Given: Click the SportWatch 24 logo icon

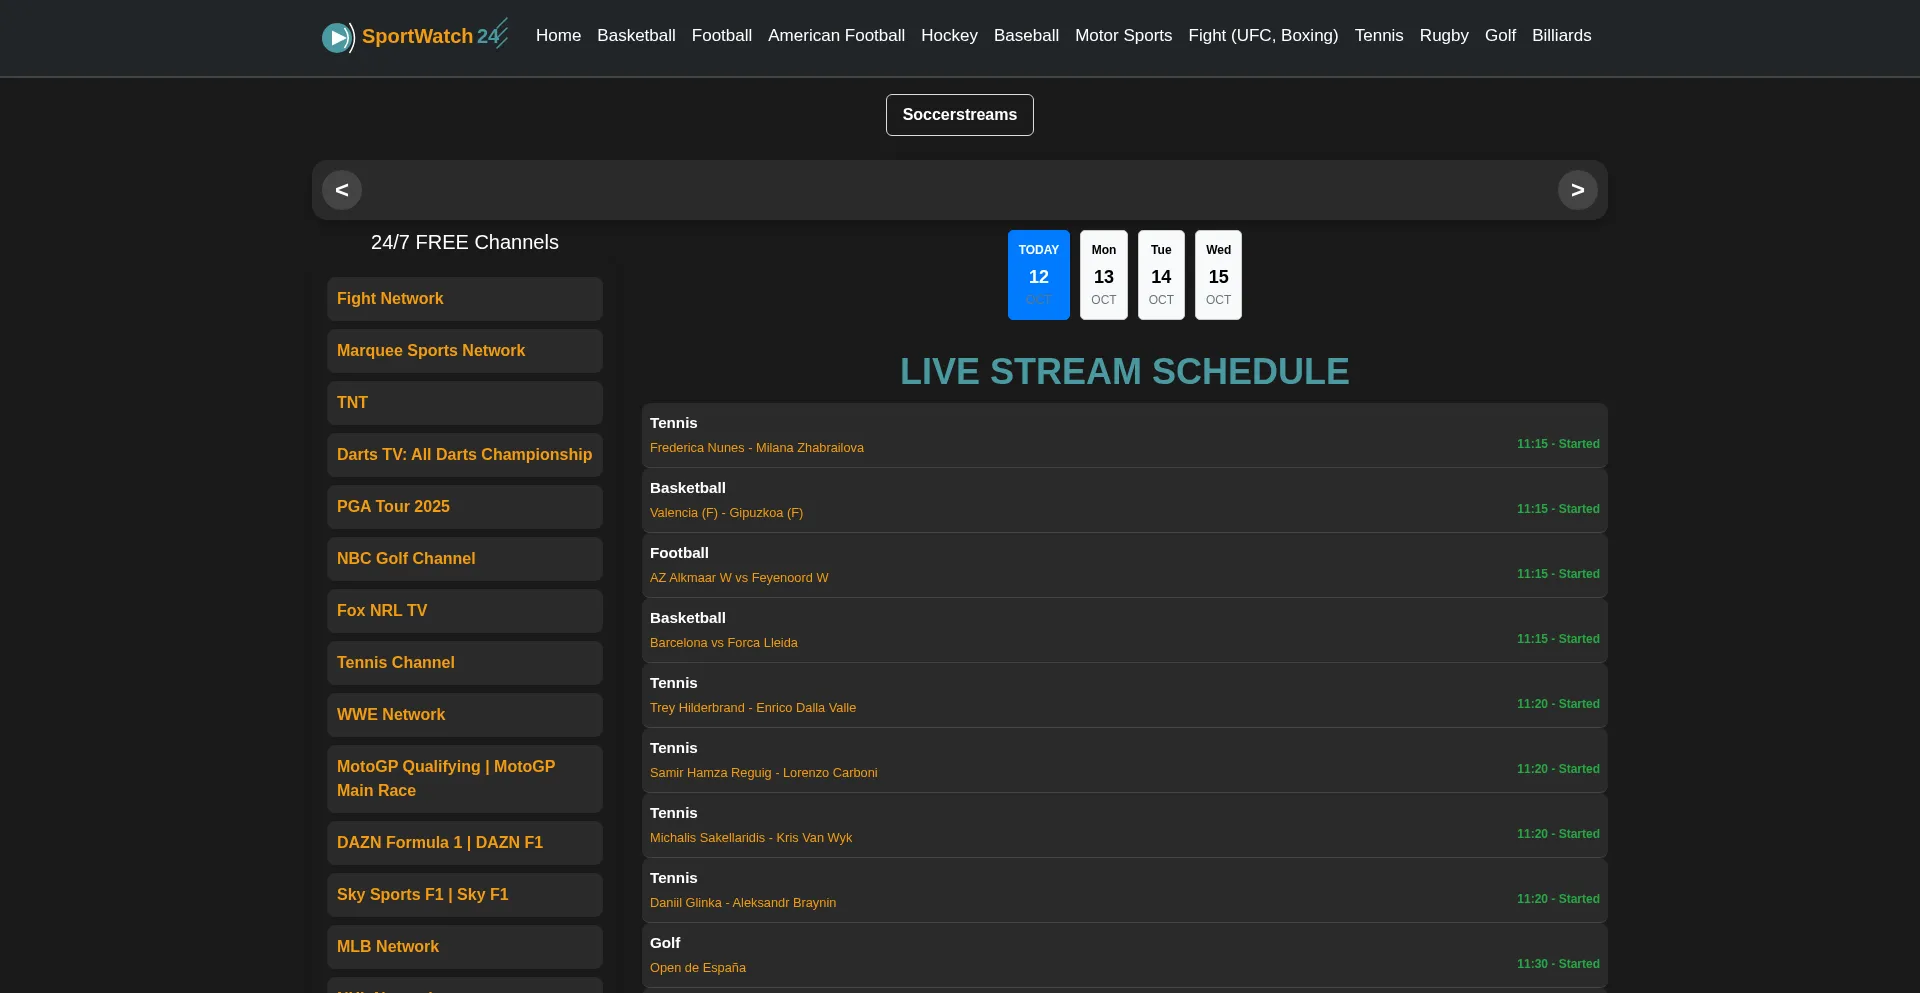Looking at the screenshot, I should [338, 37].
